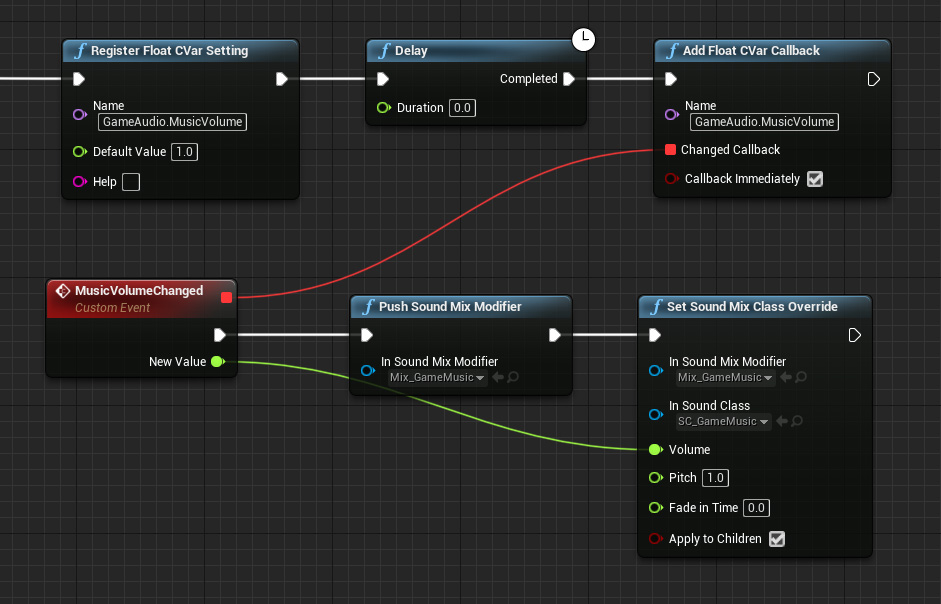Click the Add Float CVar Callback input exec pin
This screenshot has height=604, width=941.
670,79
